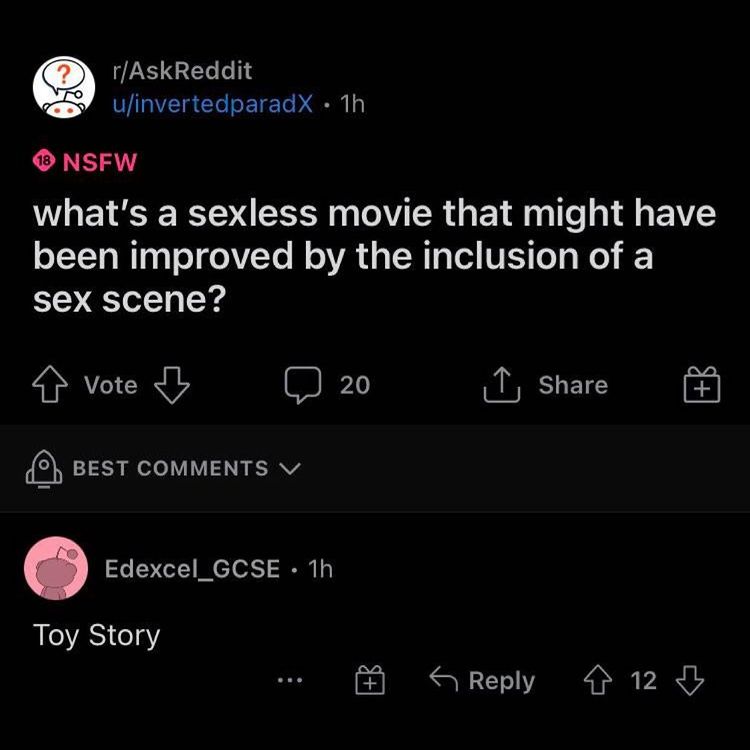The image size is (750, 750).
Task: Open the post comments via speech bubble icon
Action: [300, 385]
